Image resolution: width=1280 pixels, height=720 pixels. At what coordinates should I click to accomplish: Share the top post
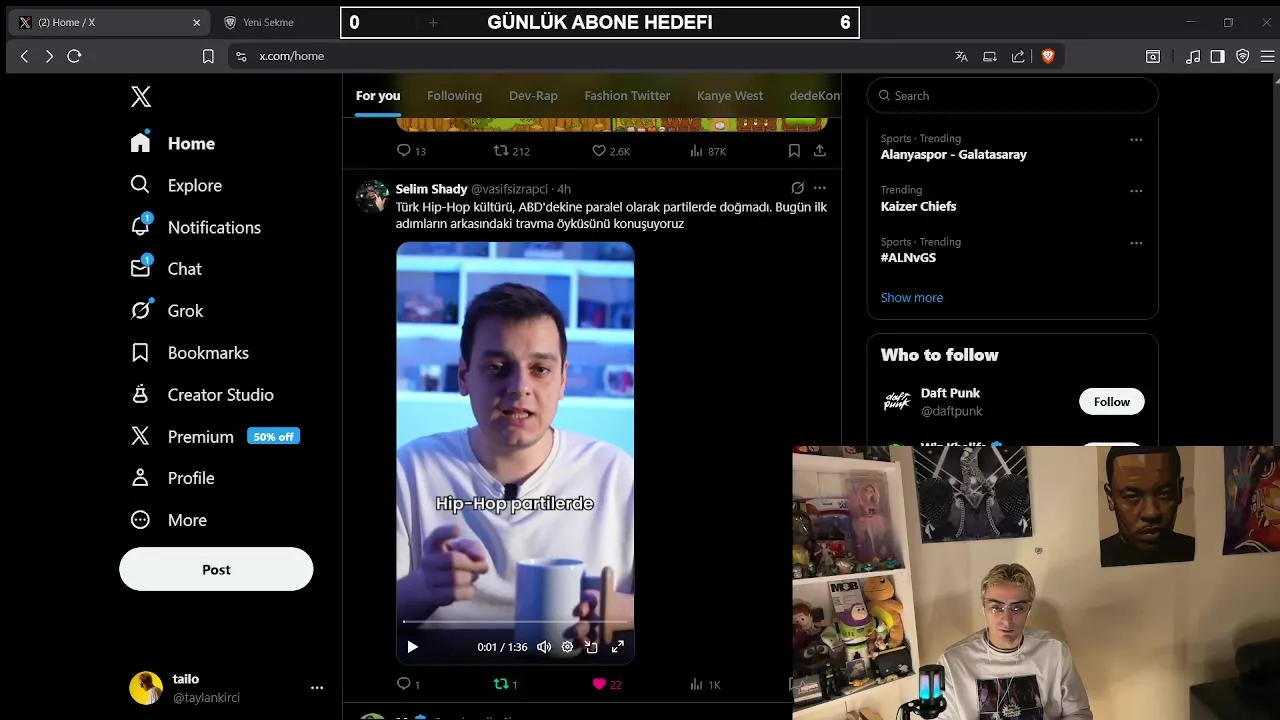click(820, 151)
